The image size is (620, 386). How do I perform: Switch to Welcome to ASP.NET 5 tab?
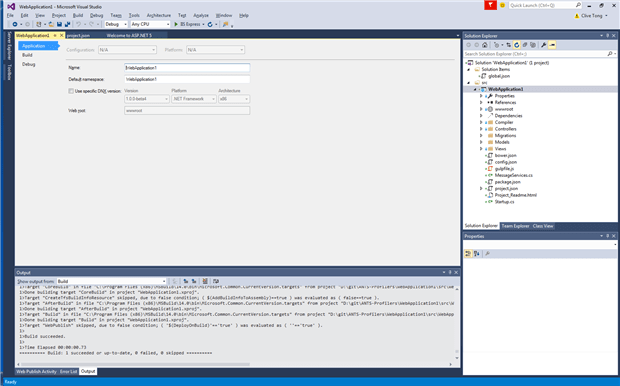129,36
